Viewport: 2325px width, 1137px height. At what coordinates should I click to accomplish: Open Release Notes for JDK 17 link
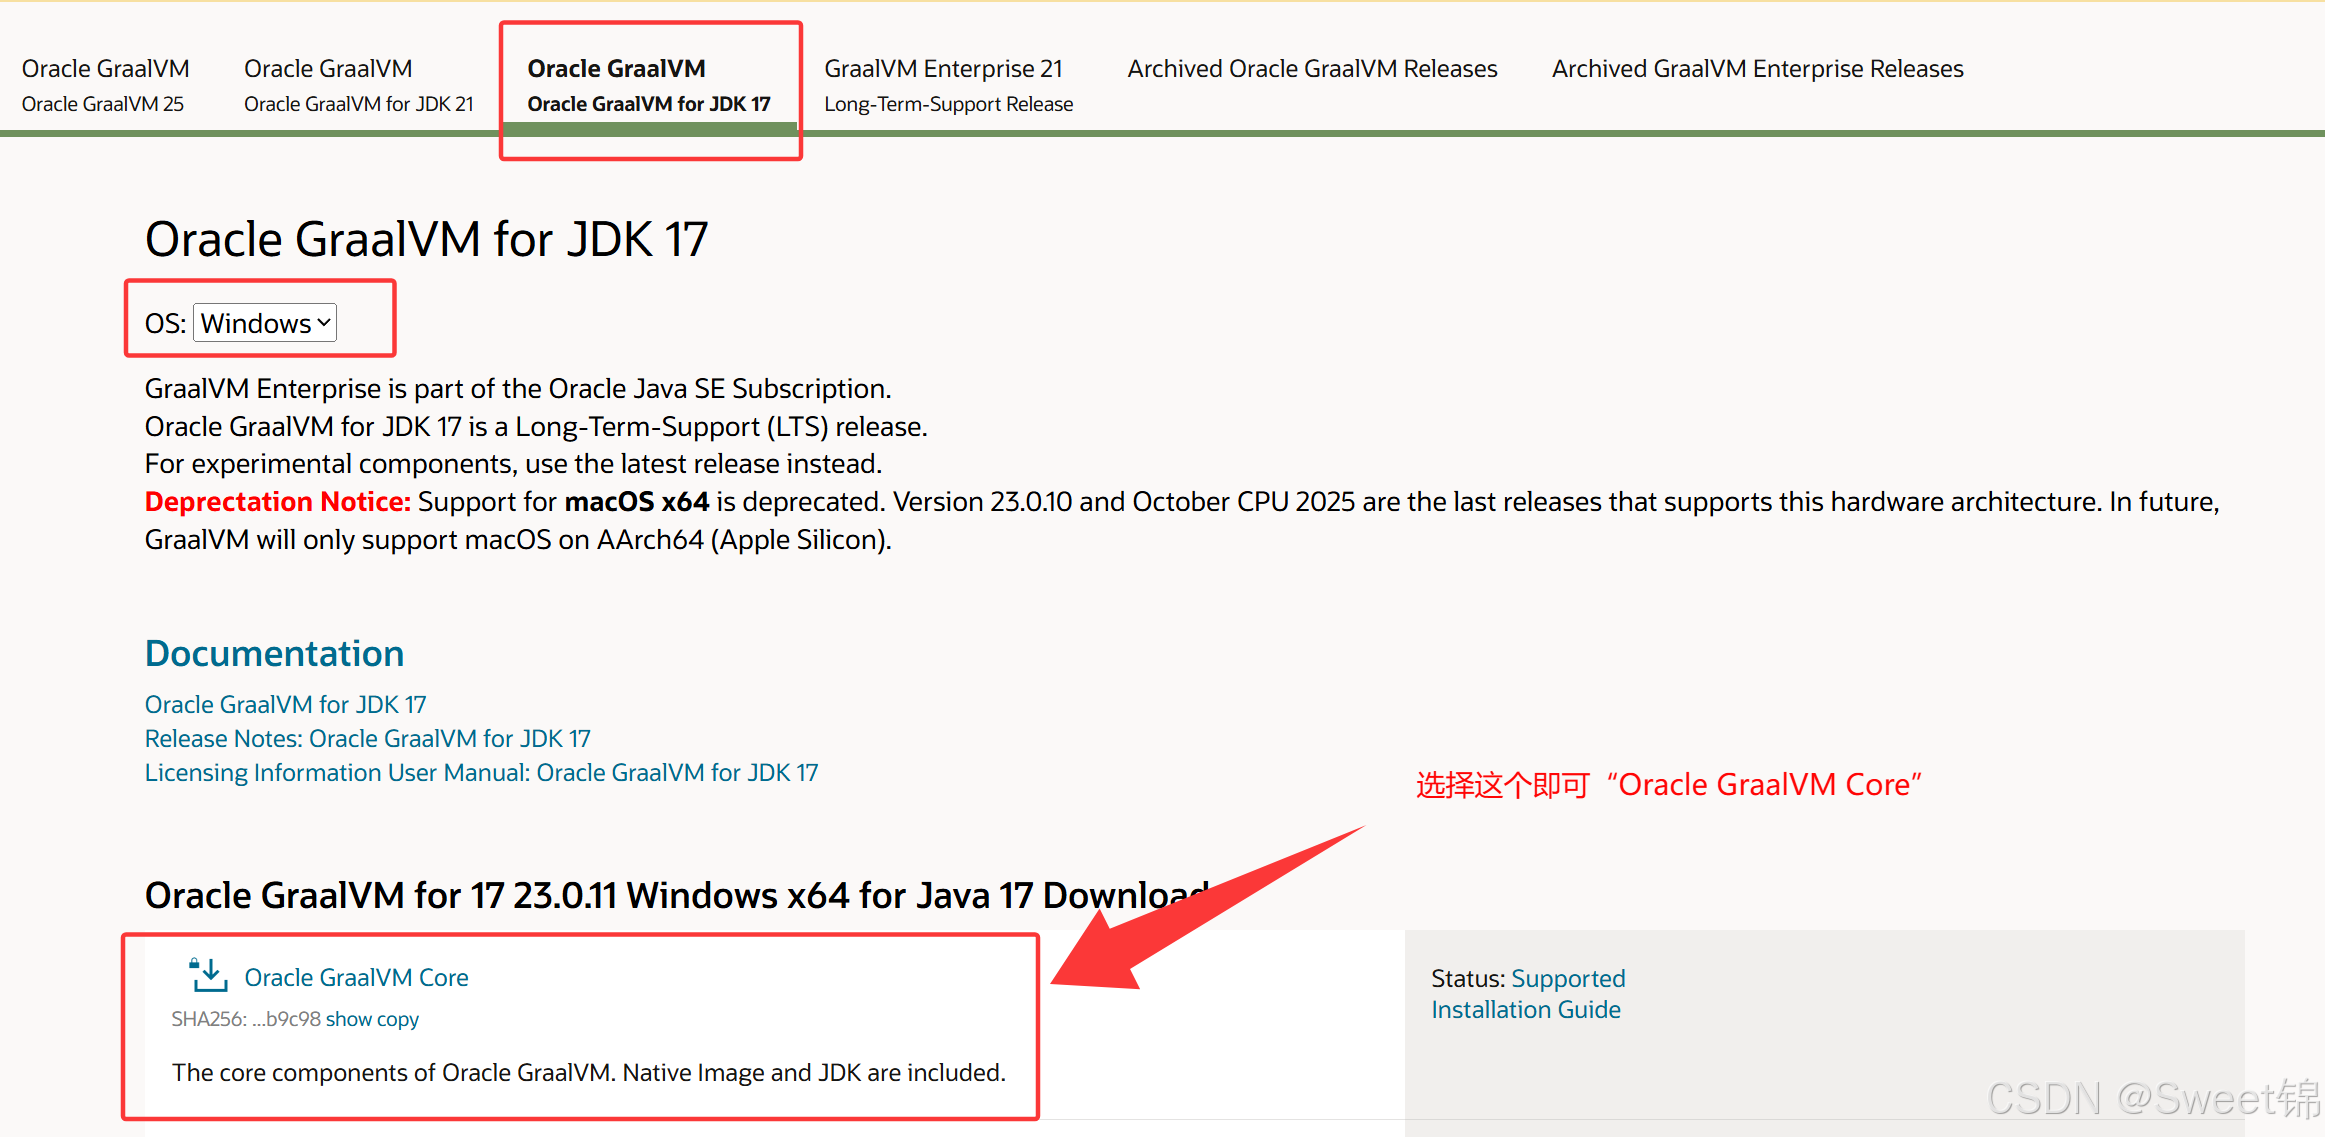[367, 738]
